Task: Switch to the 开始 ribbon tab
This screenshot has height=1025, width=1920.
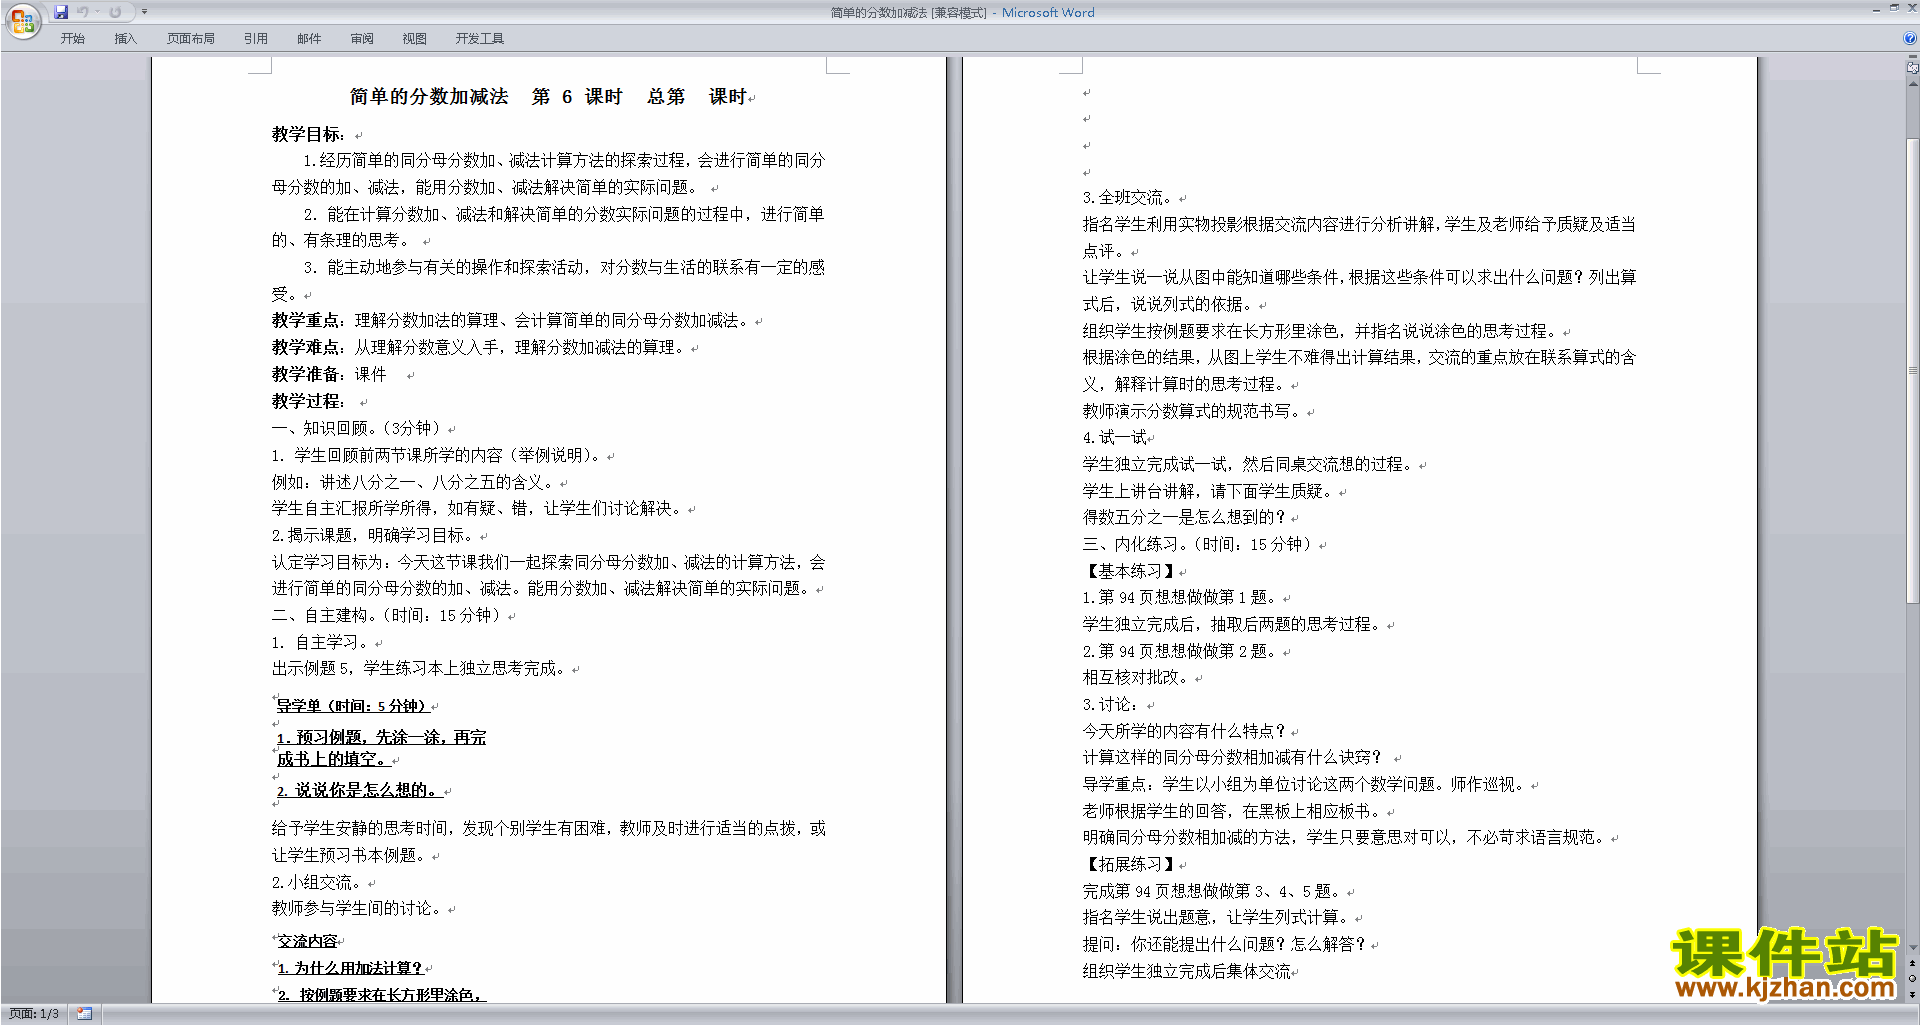Action: (x=72, y=39)
